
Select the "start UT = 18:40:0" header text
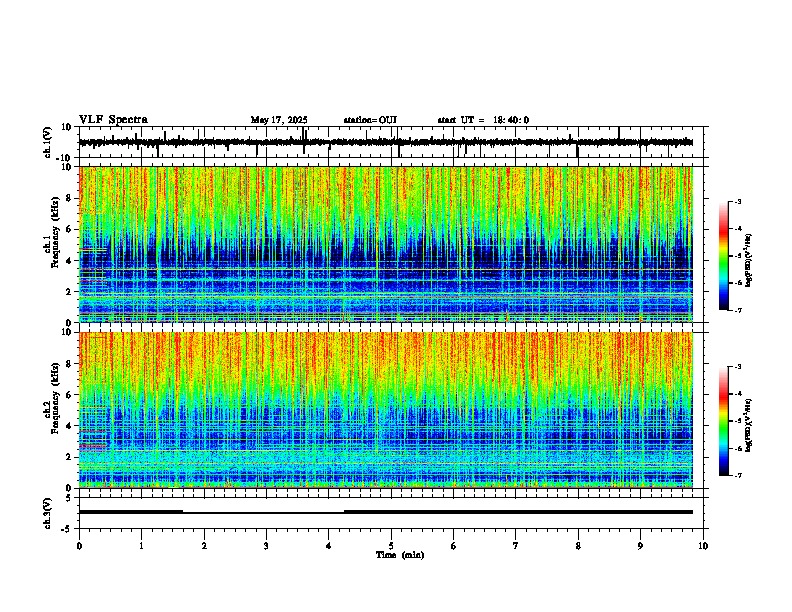pyautogui.click(x=483, y=120)
